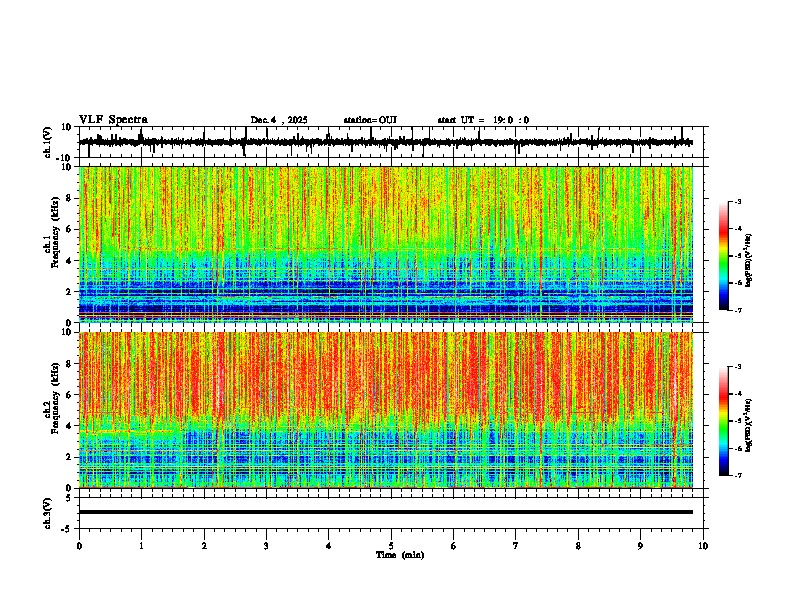Click the "start UT = 19:0 :0" text

[483, 120]
